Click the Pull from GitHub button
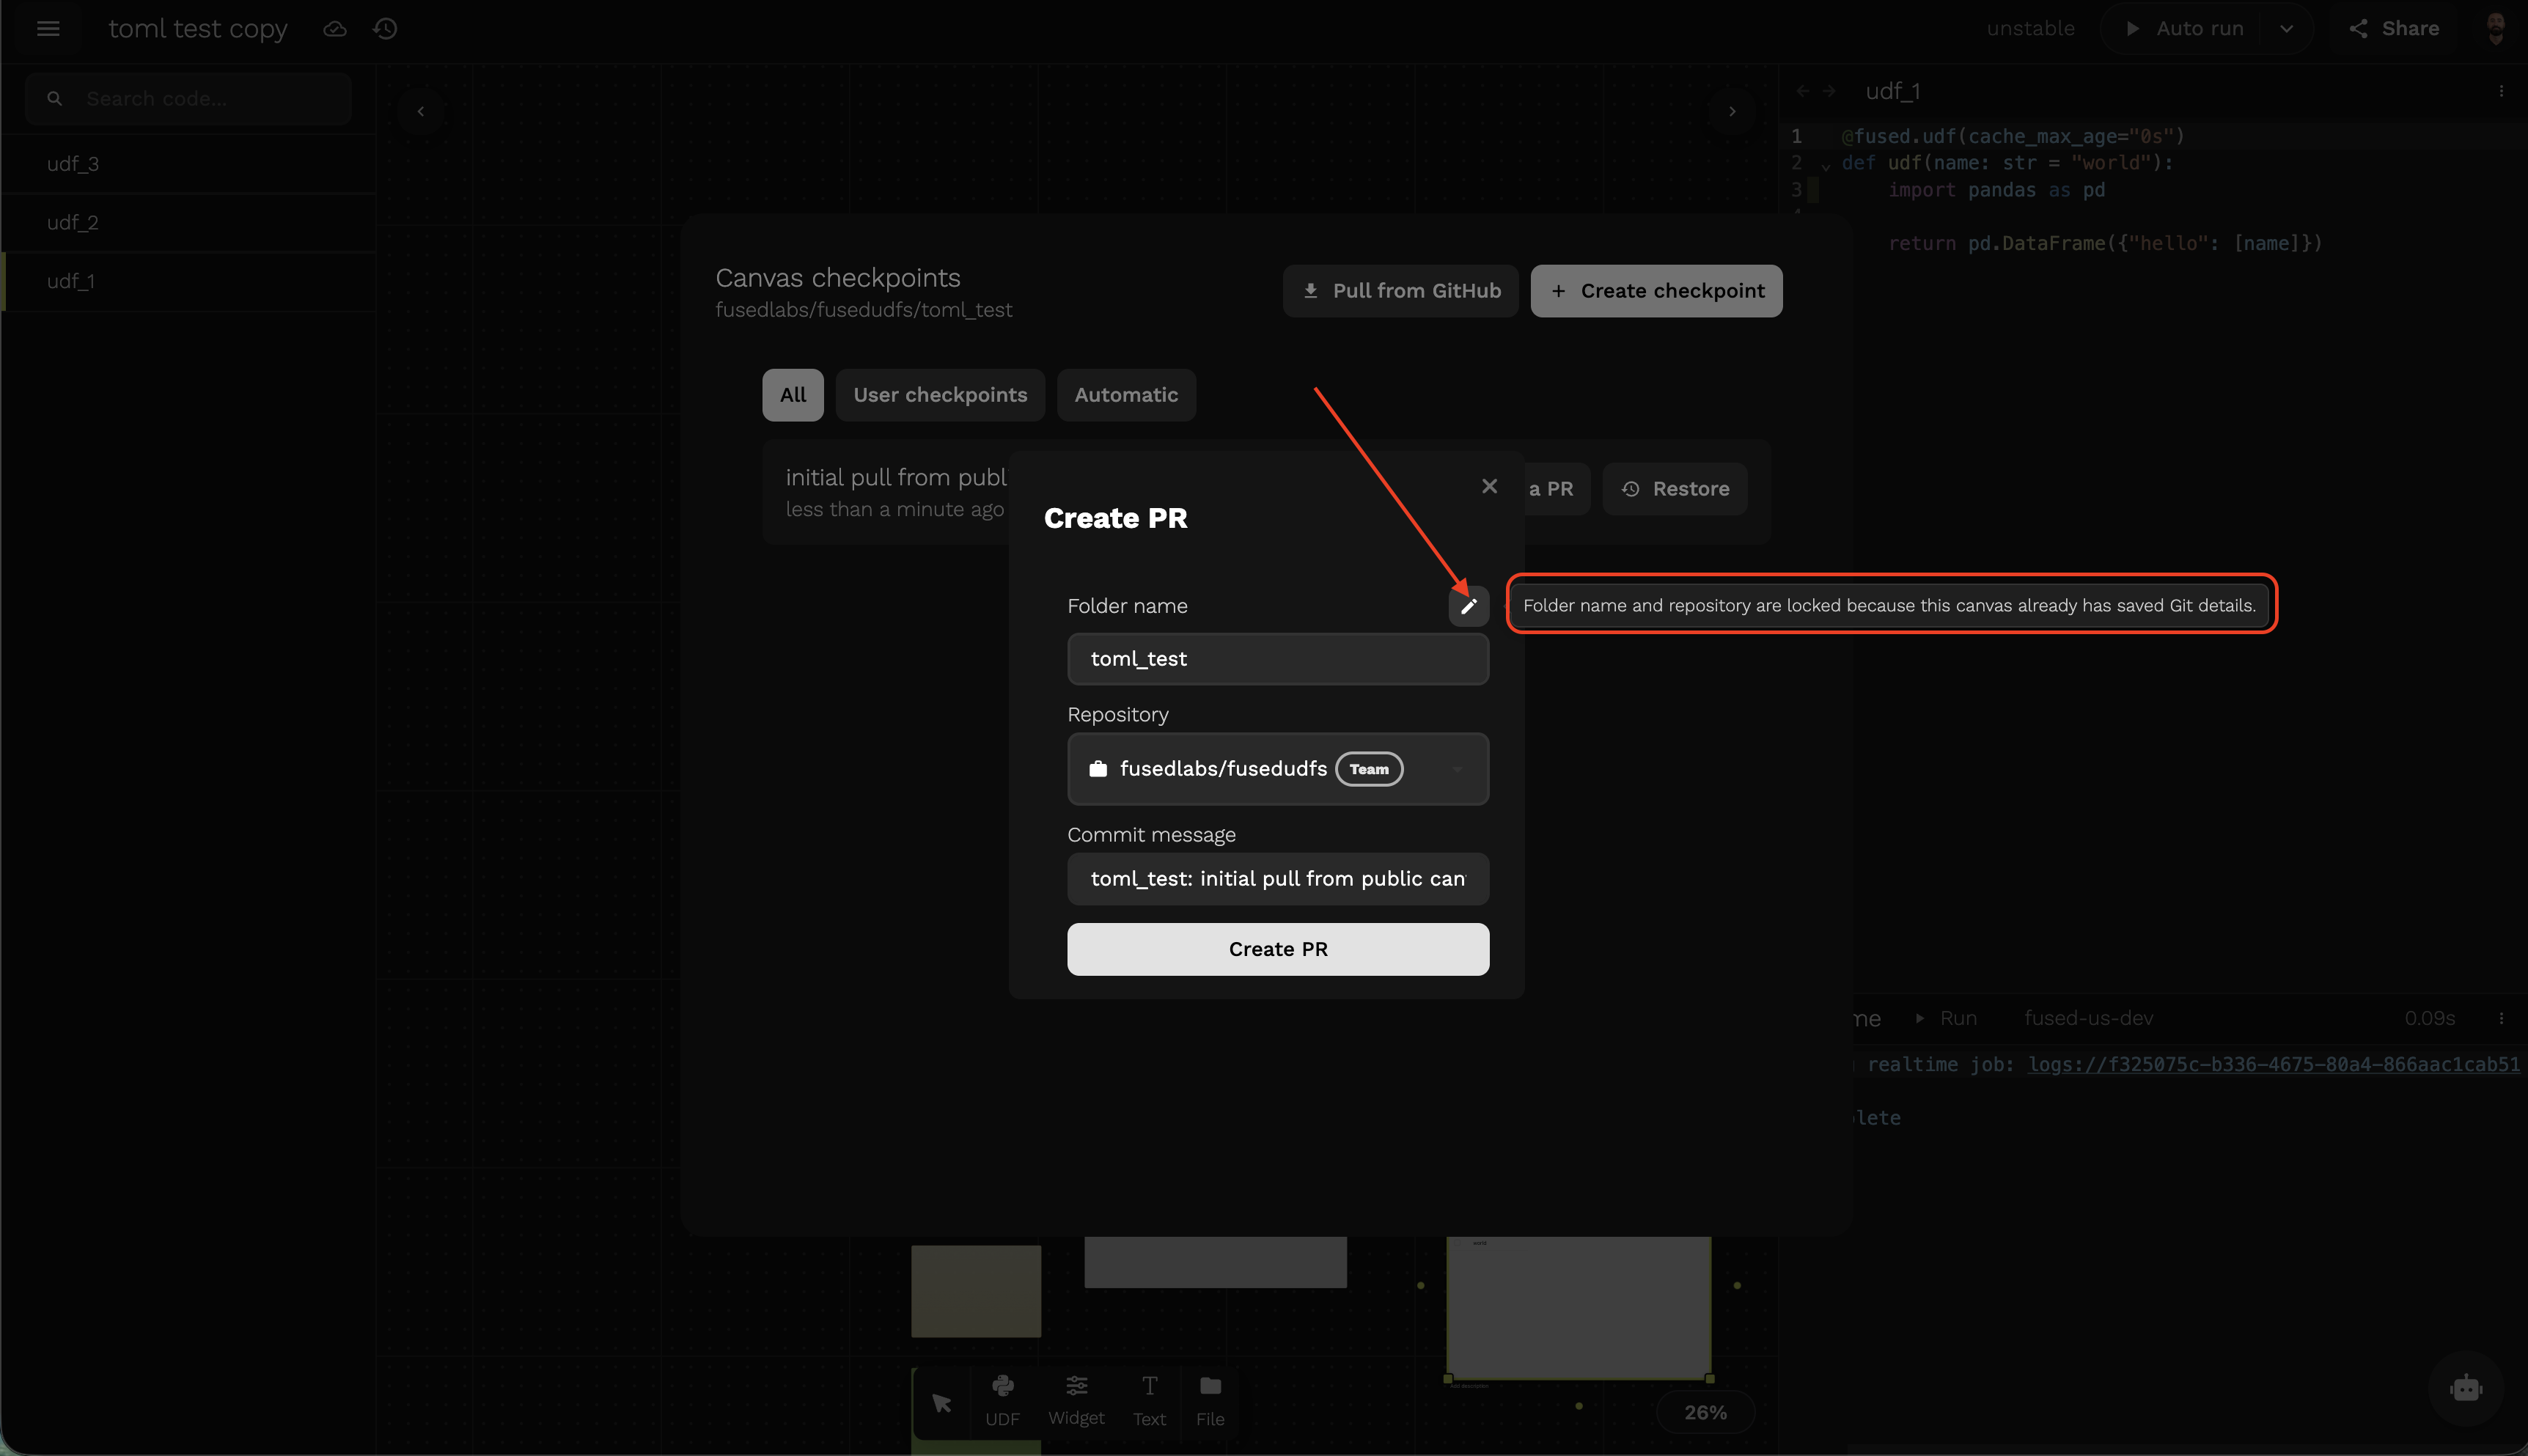The height and width of the screenshot is (1456, 2528). (x=1400, y=291)
